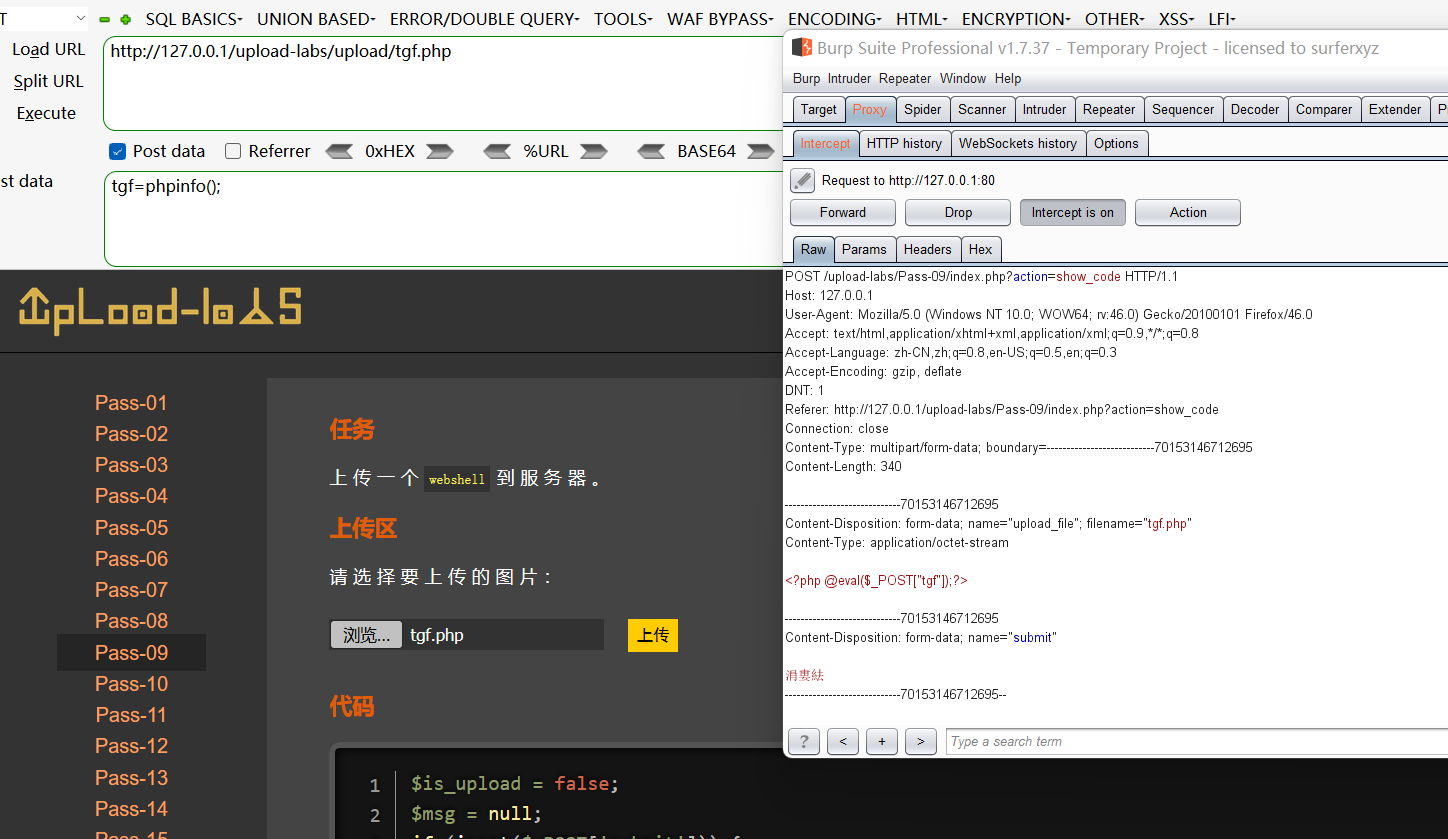Click Split URL in HackBar
Viewport: 1448px width, 839px height.
click(48, 81)
